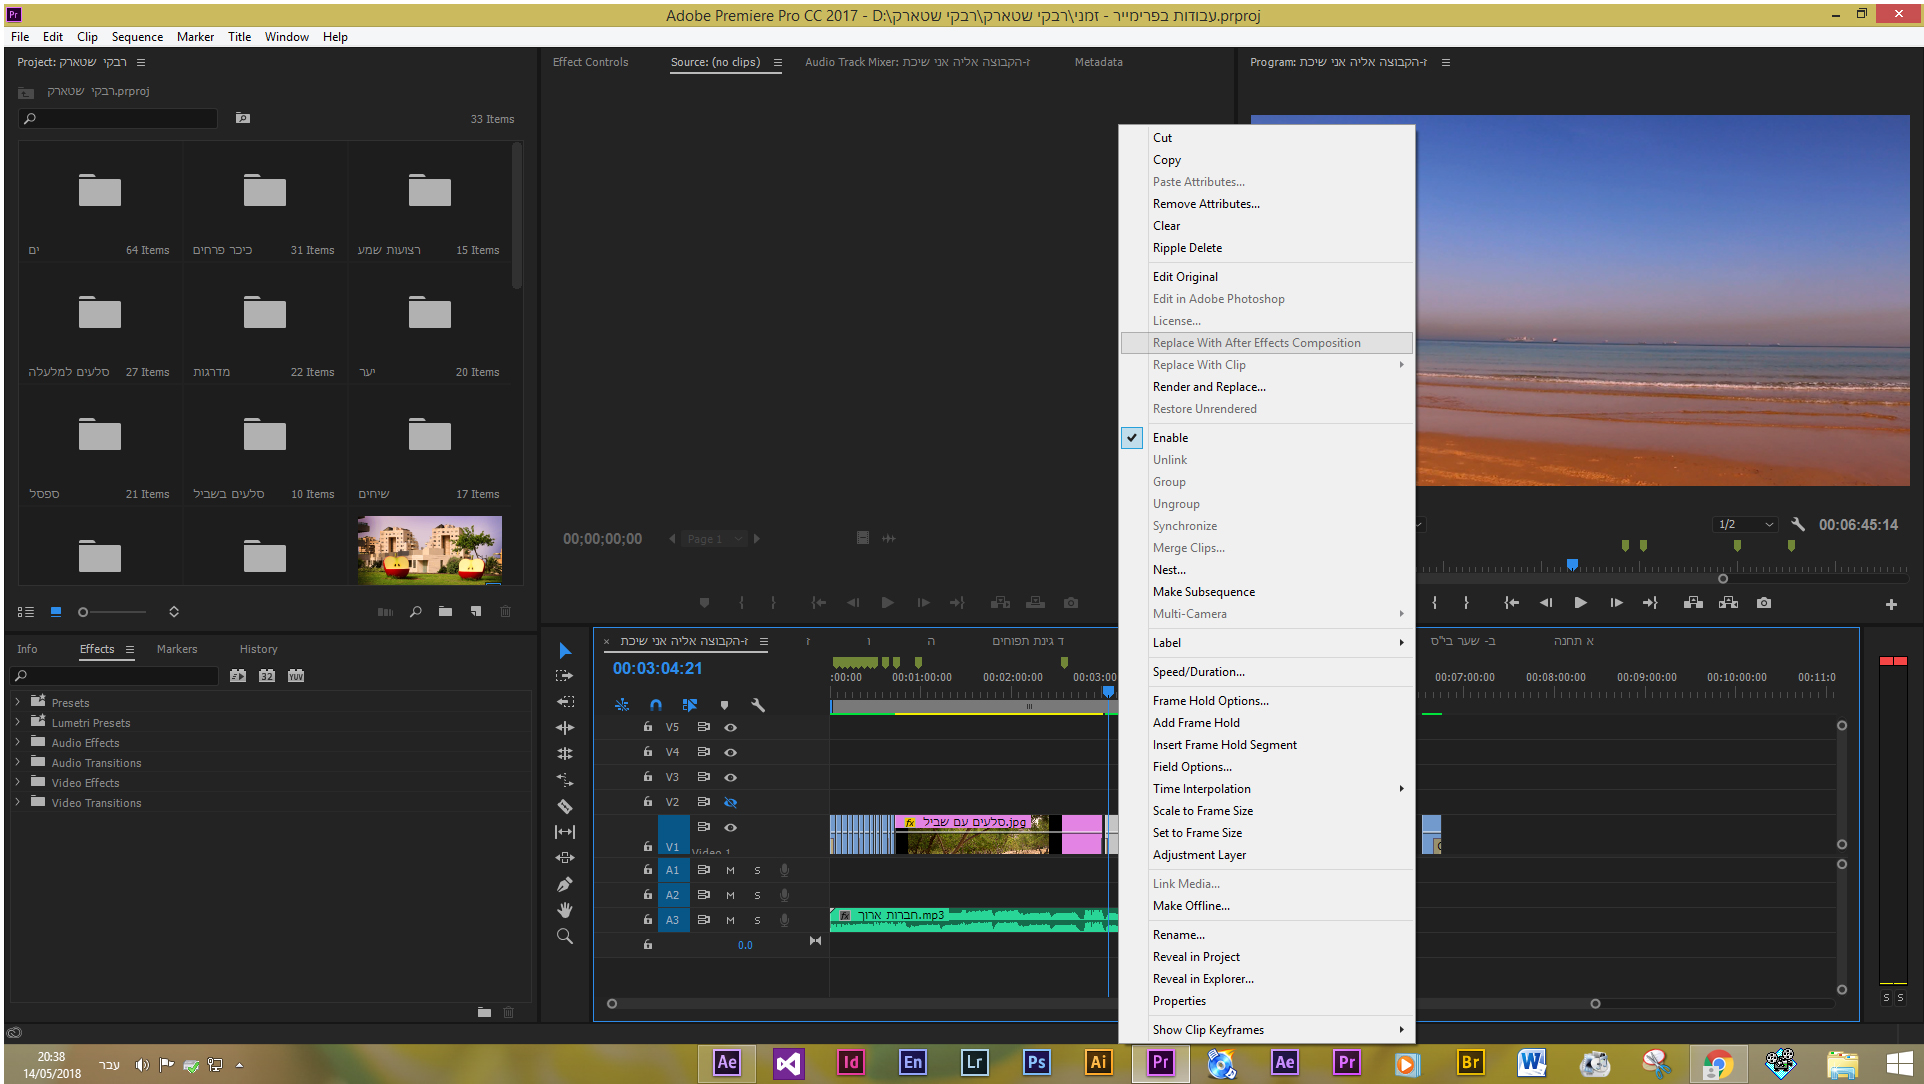The height and width of the screenshot is (1084, 1924).
Task: Expand the Audio Transitions folder
Action: tap(17, 763)
